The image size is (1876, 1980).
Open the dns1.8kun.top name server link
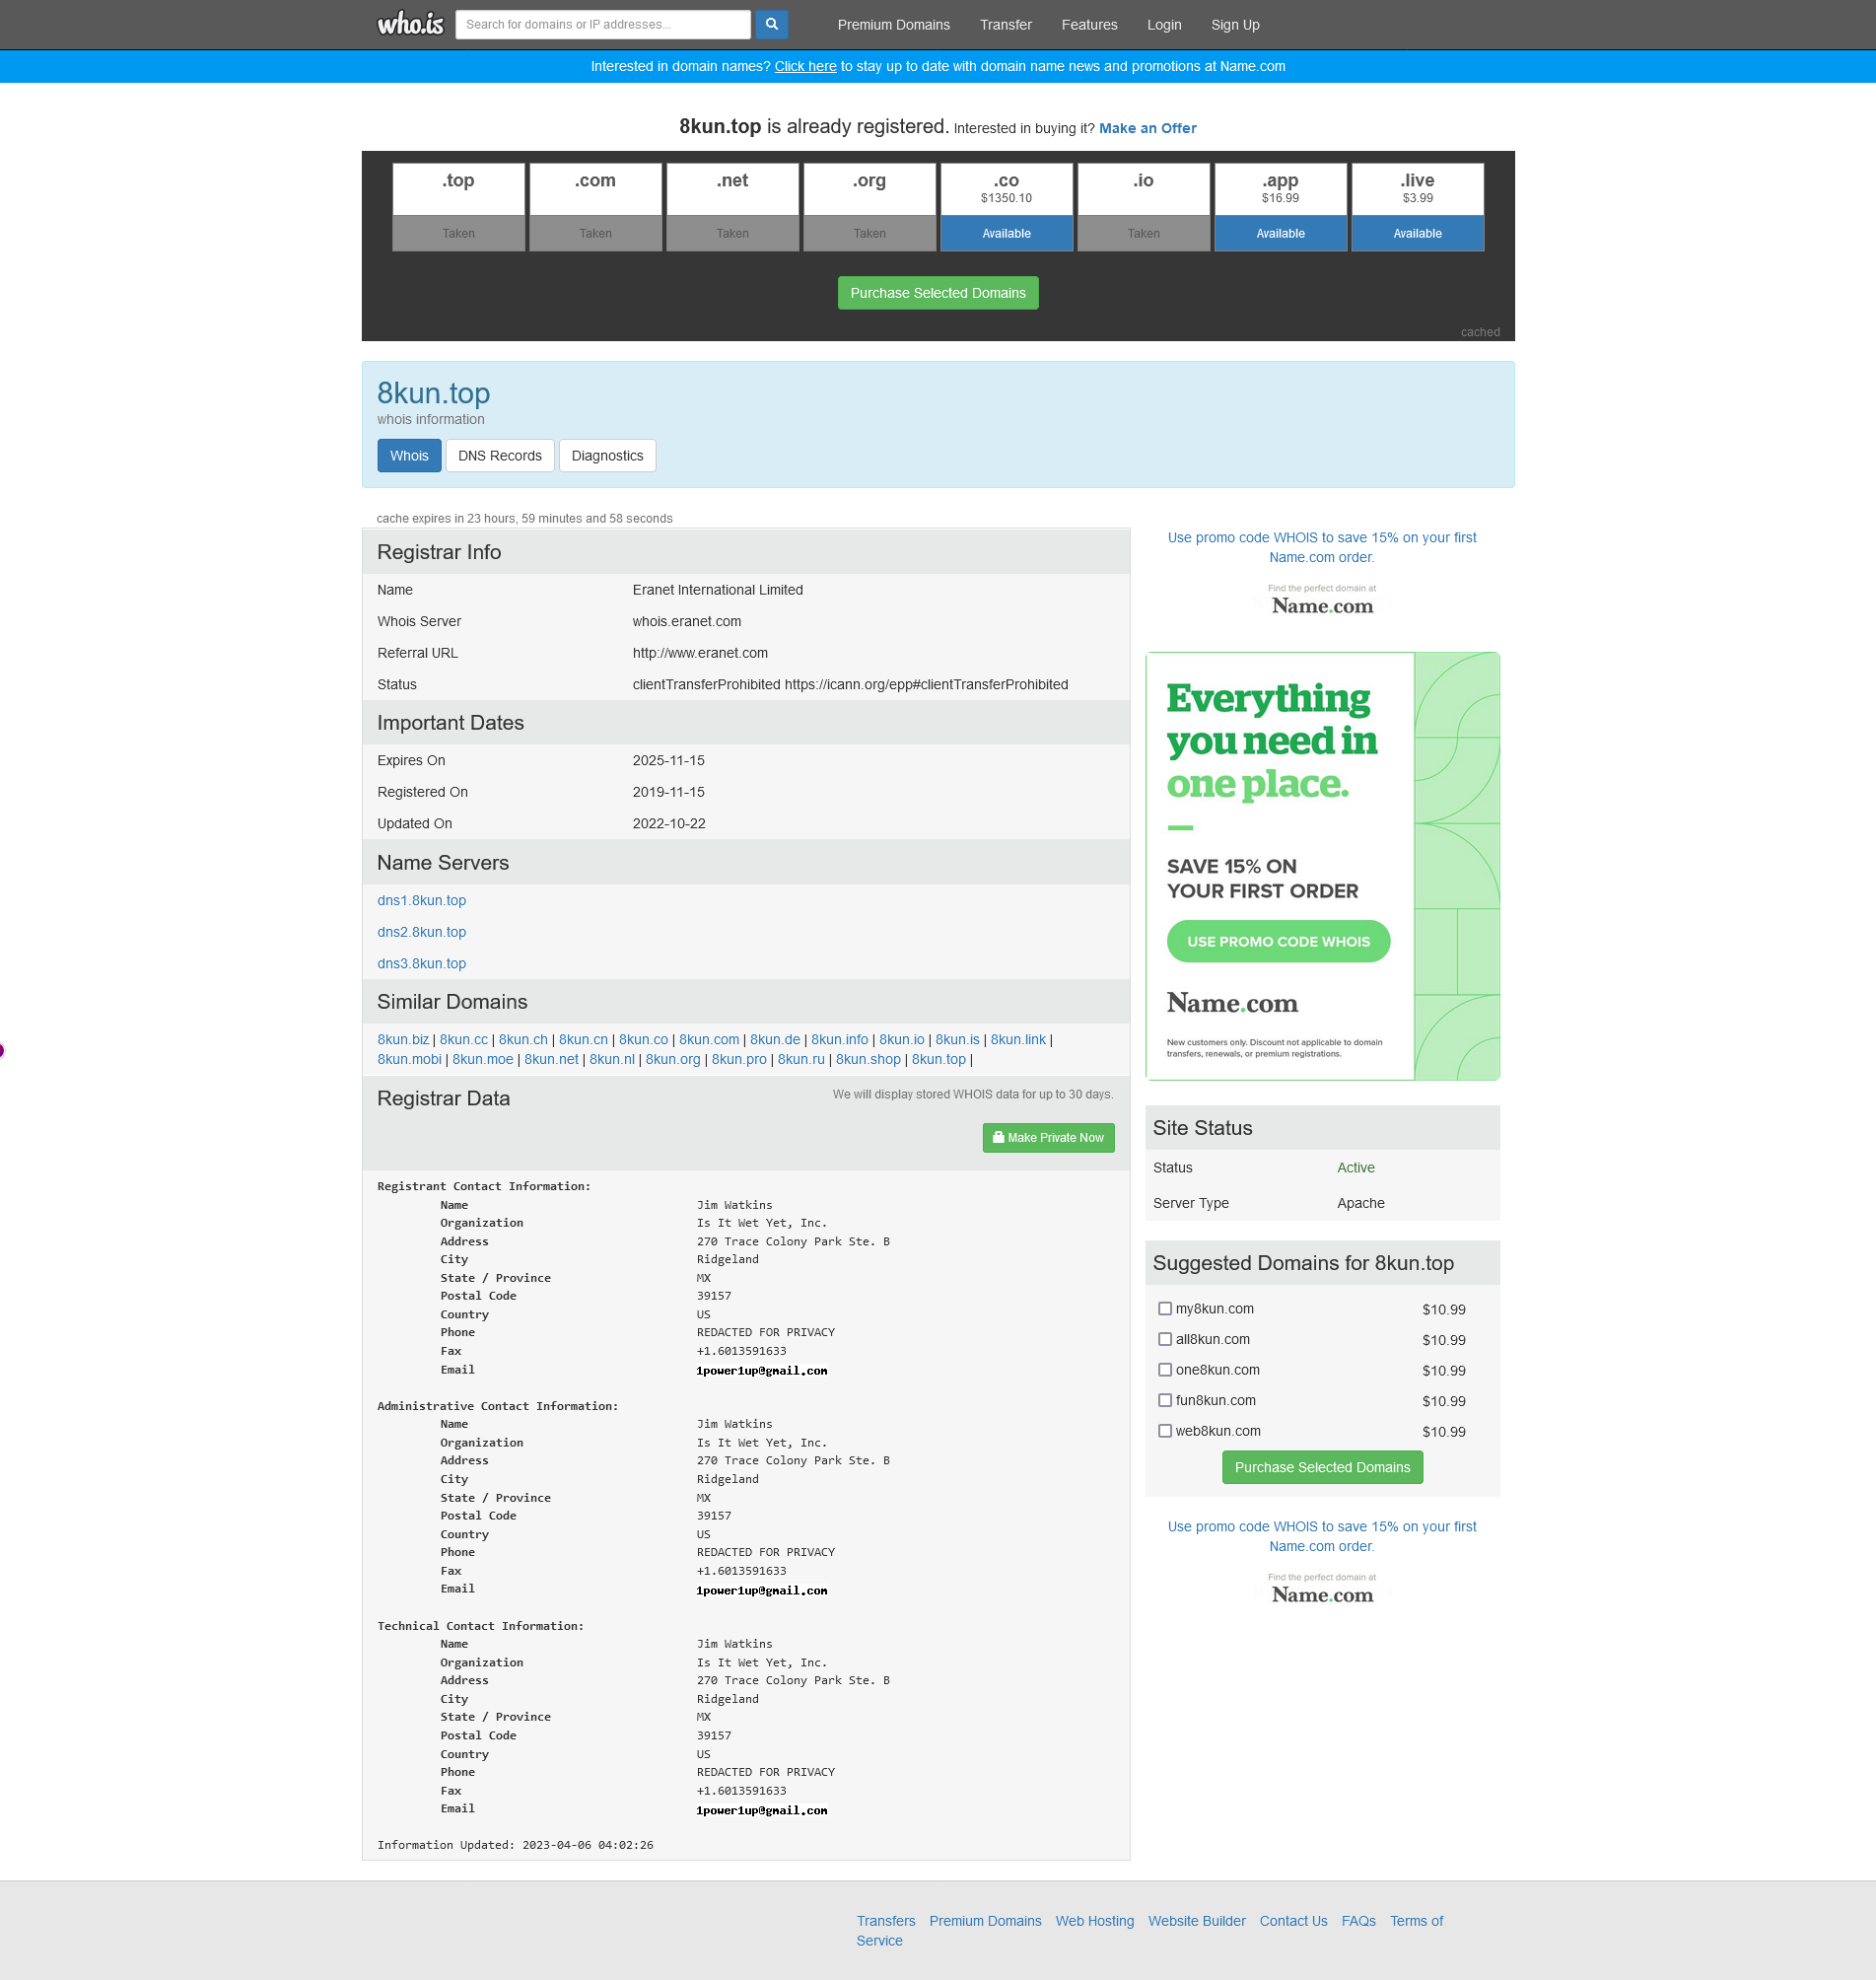[421, 901]
